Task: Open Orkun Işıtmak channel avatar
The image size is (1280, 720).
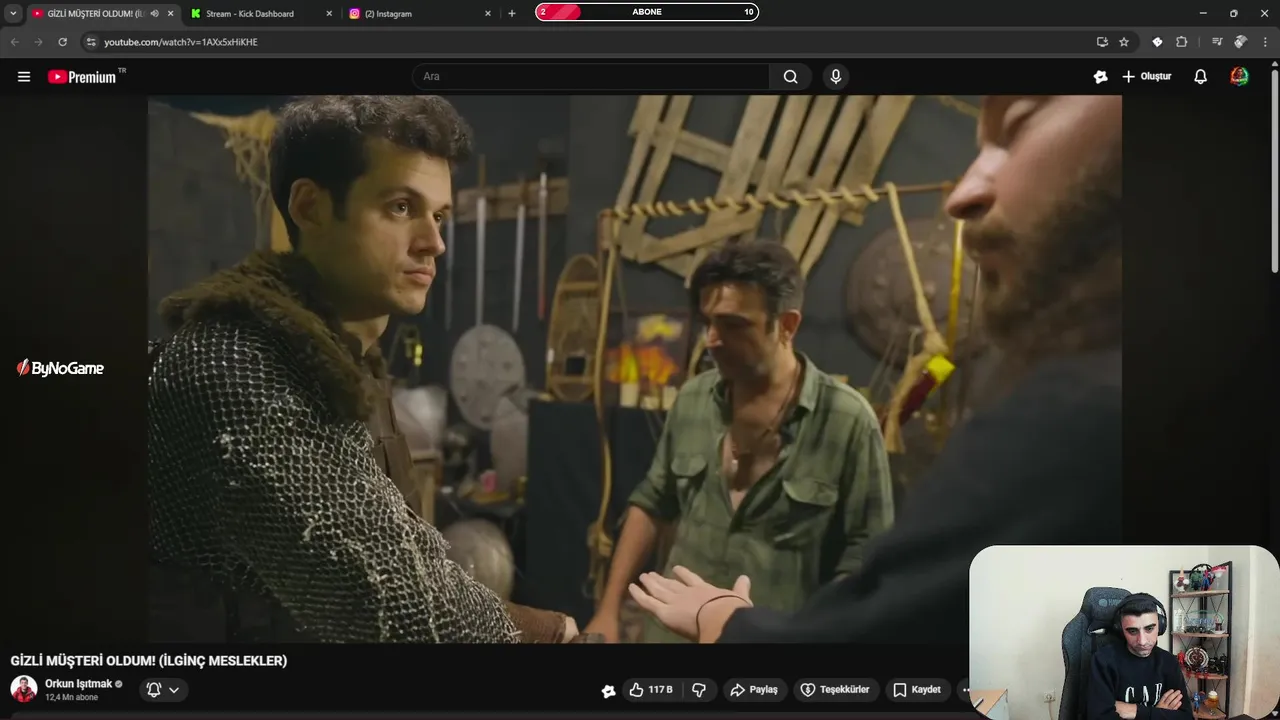Action: (x=24, y=689)
